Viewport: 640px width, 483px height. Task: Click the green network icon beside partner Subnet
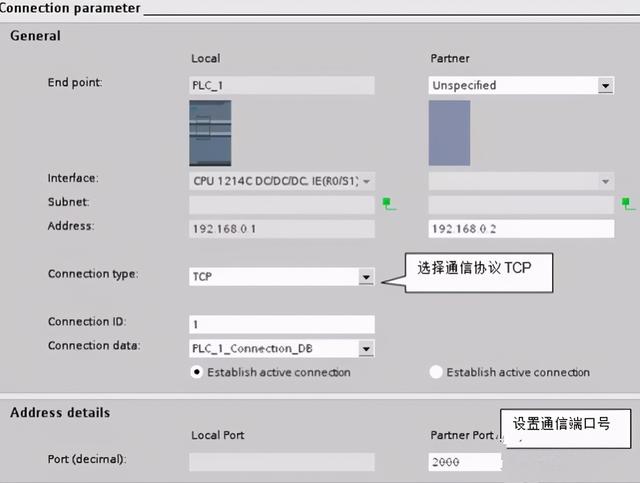[x=628, y=204]
